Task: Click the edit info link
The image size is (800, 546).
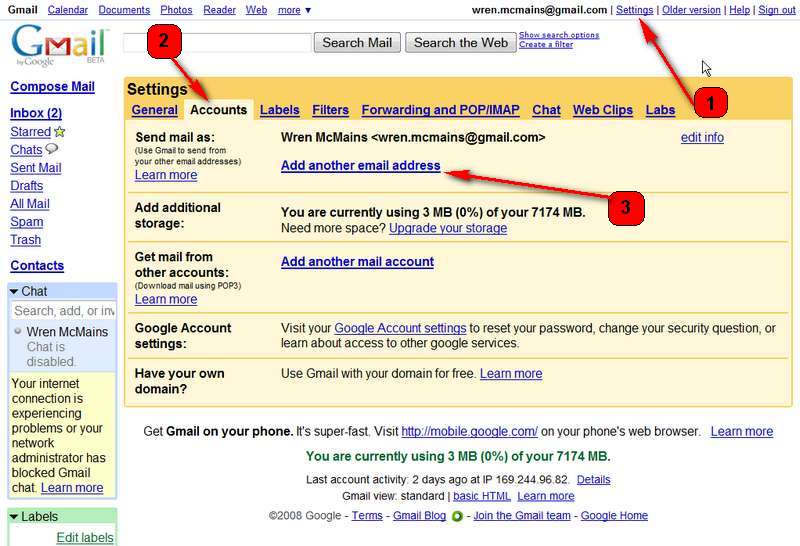Action: tap(702, 137)
